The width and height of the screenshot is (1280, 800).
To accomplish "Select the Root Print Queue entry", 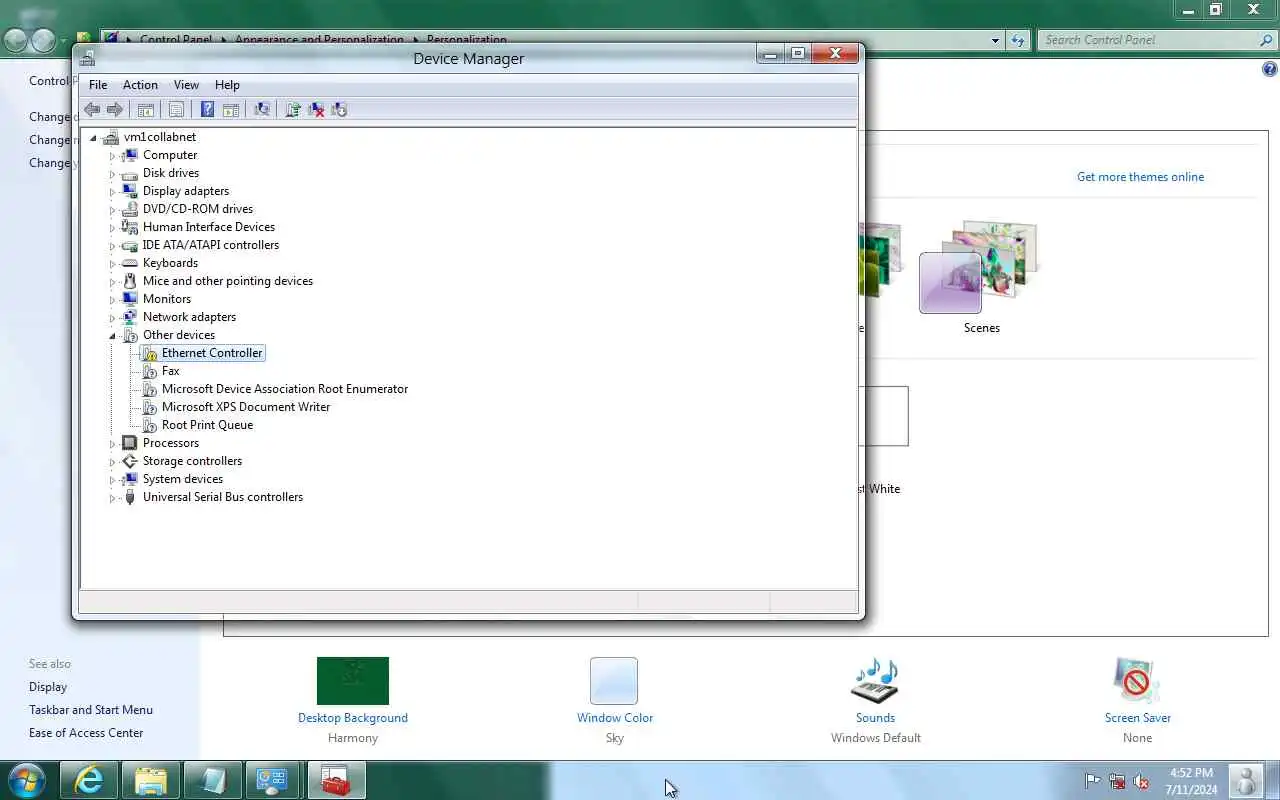I will [x=207, y=425].
